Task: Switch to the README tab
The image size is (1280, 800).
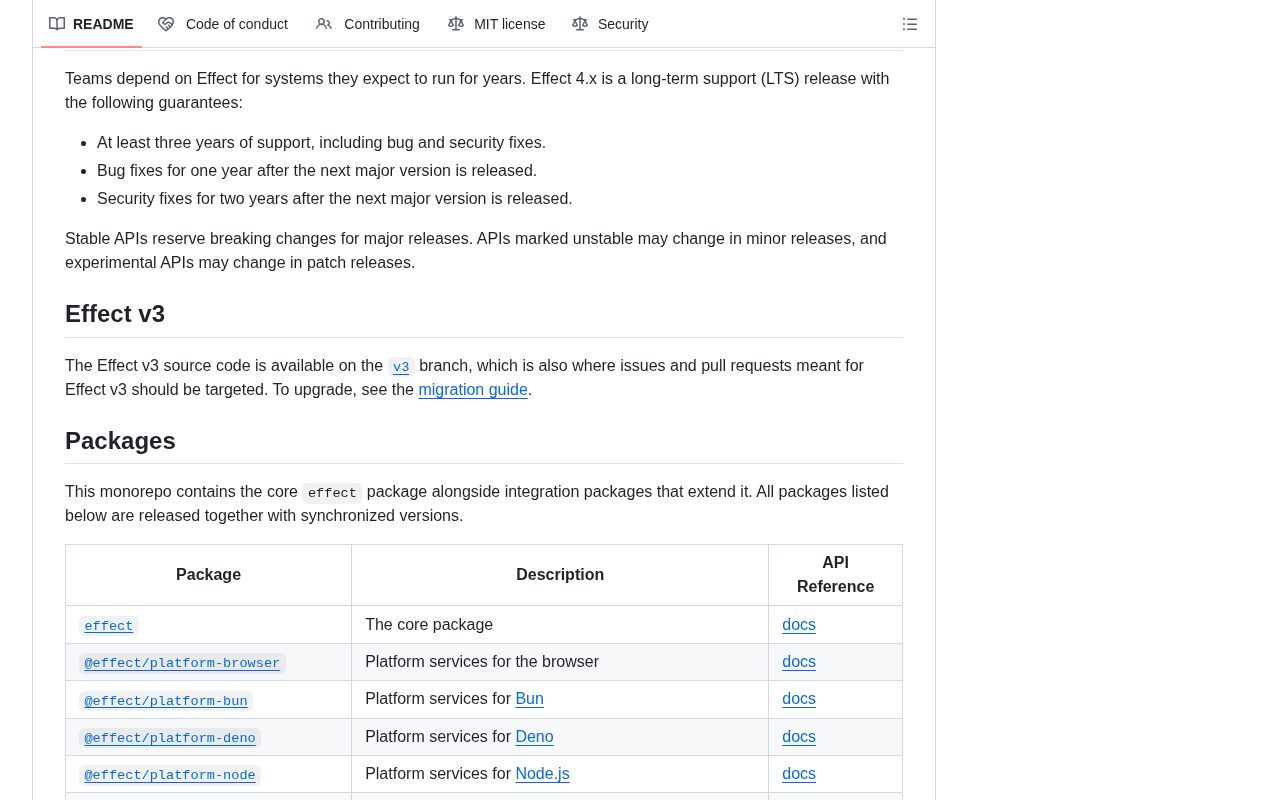Action: point(91,24)
